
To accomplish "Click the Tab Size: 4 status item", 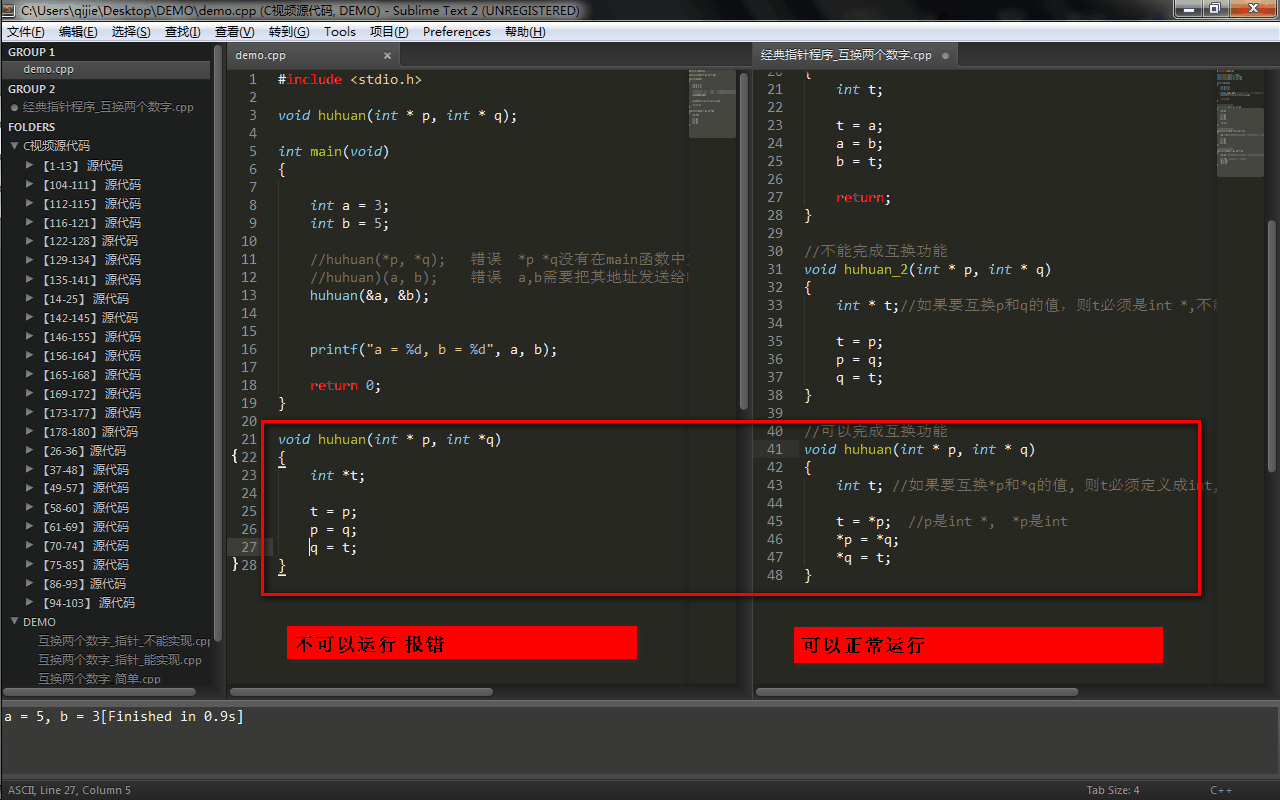I will tap(1113, 790).
